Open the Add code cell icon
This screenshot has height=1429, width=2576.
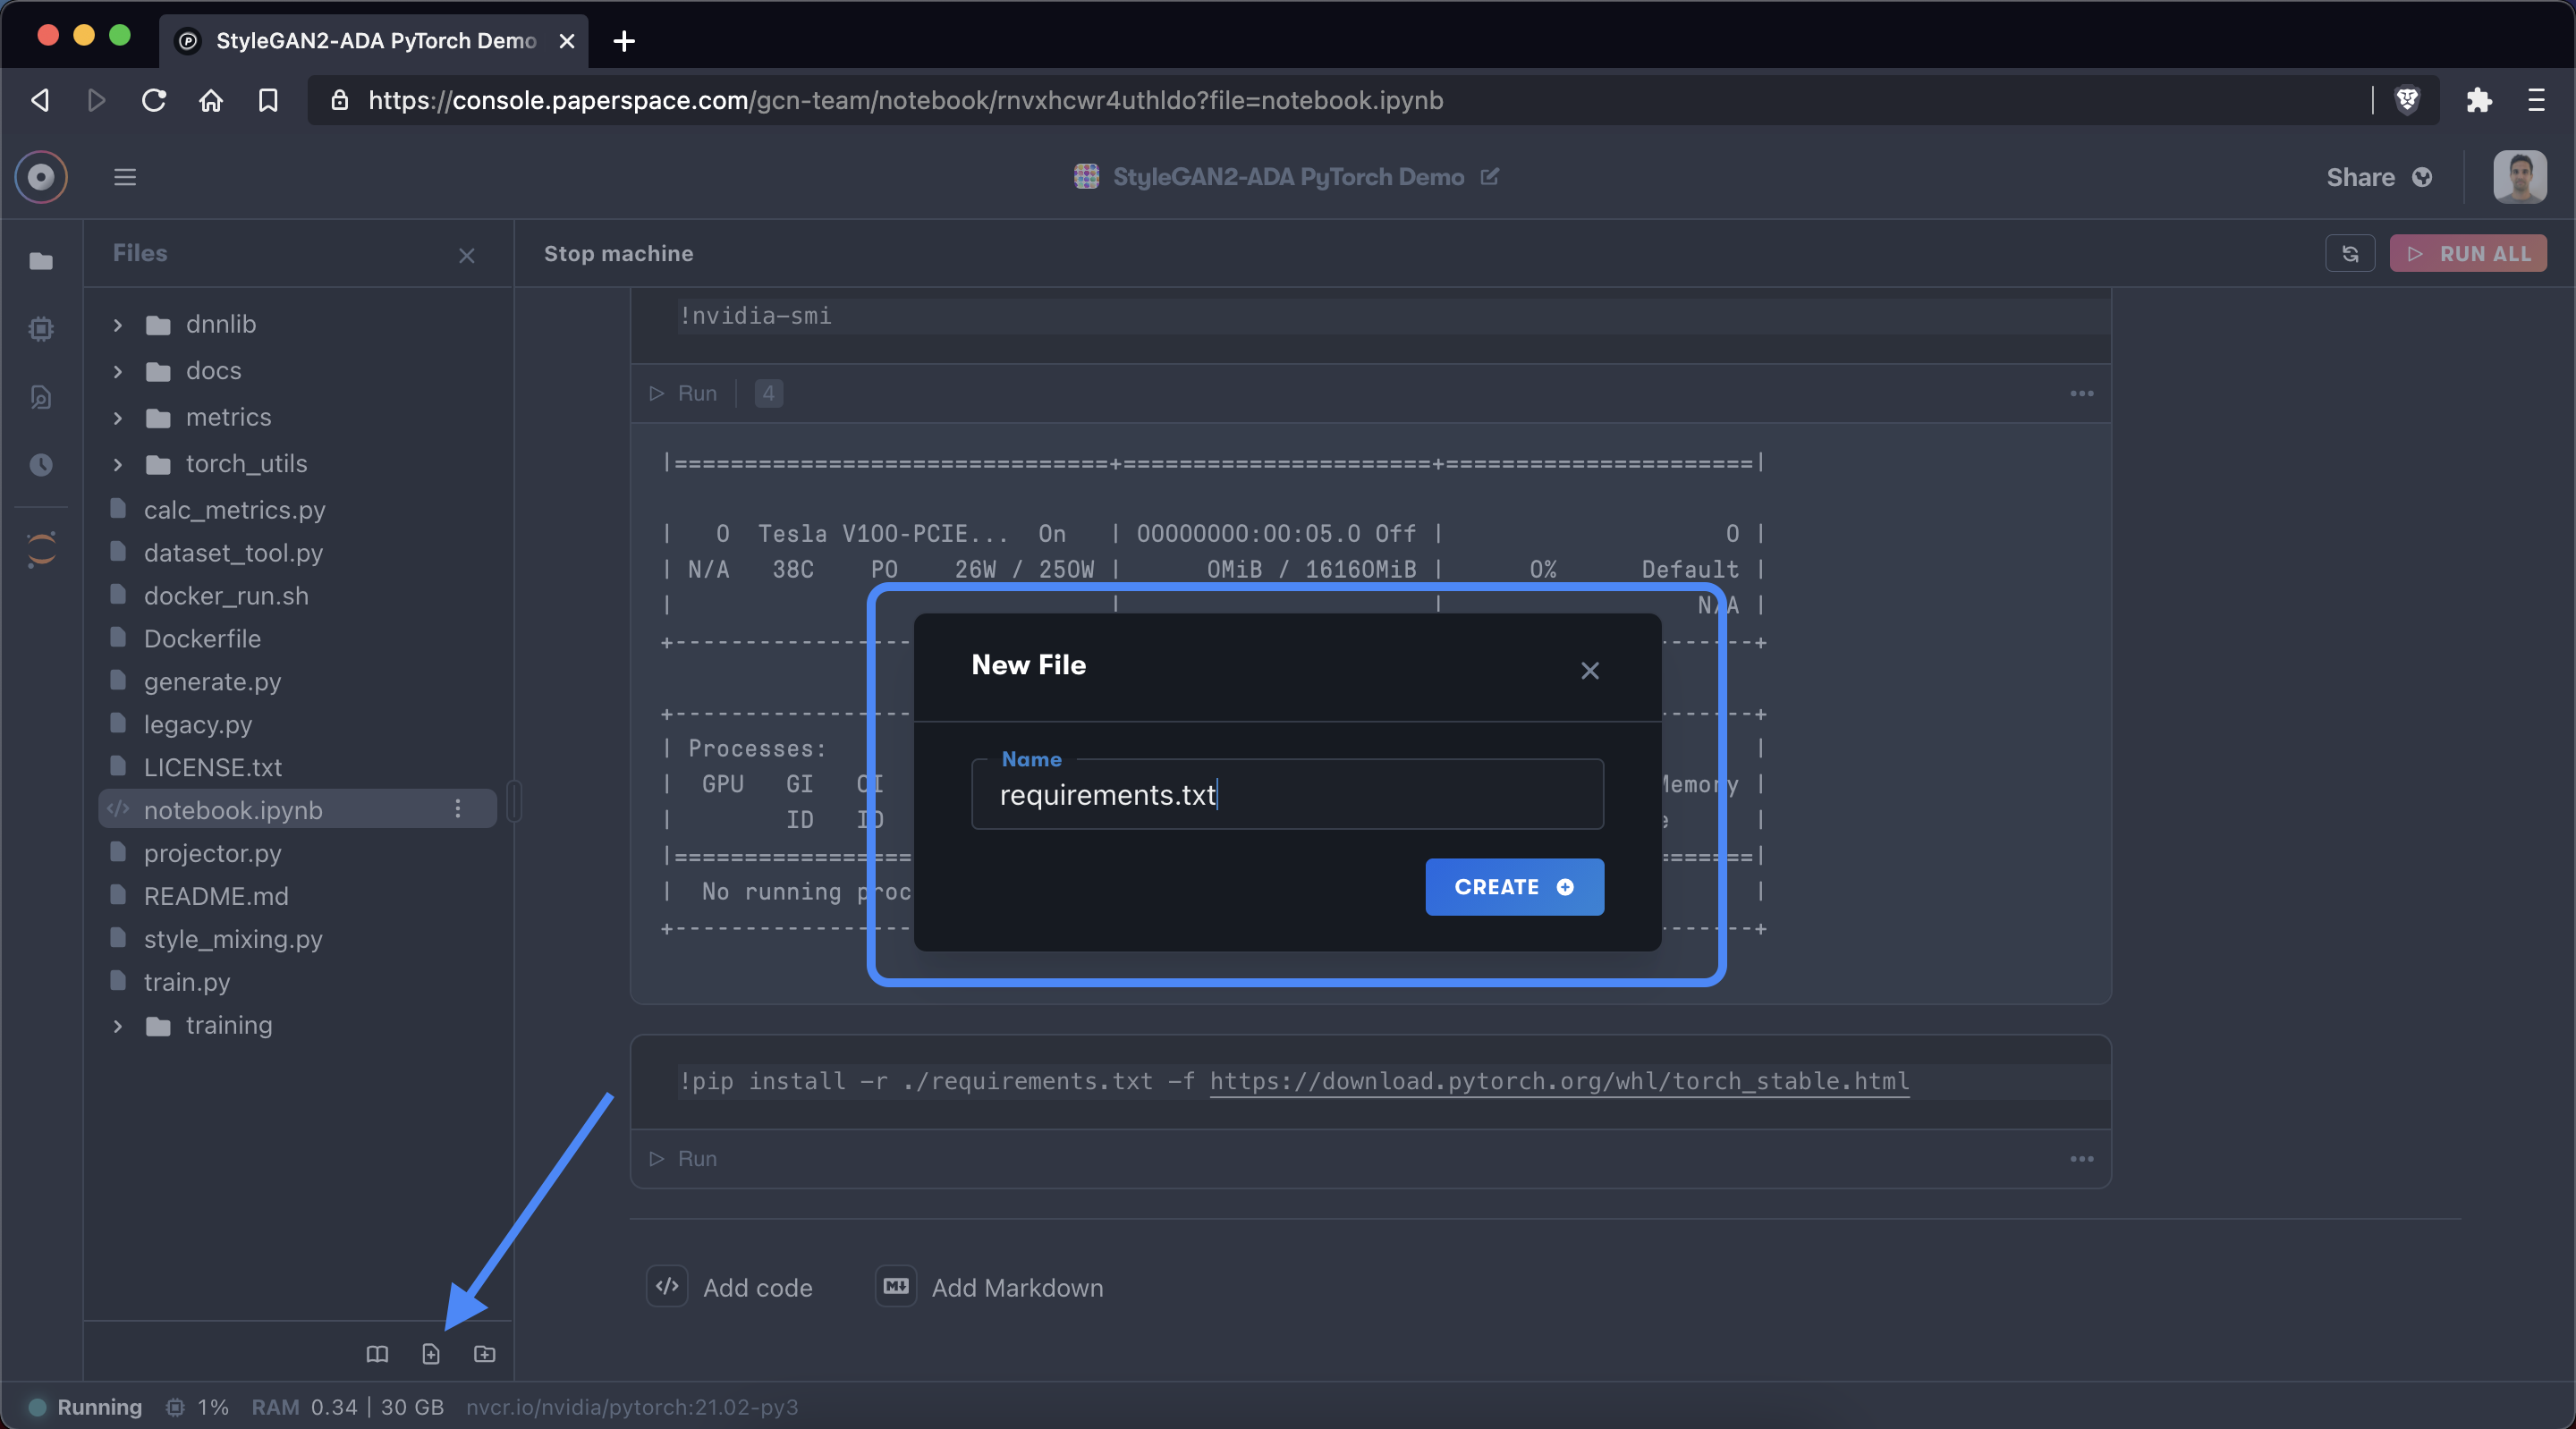click(x=667, y=1287)
